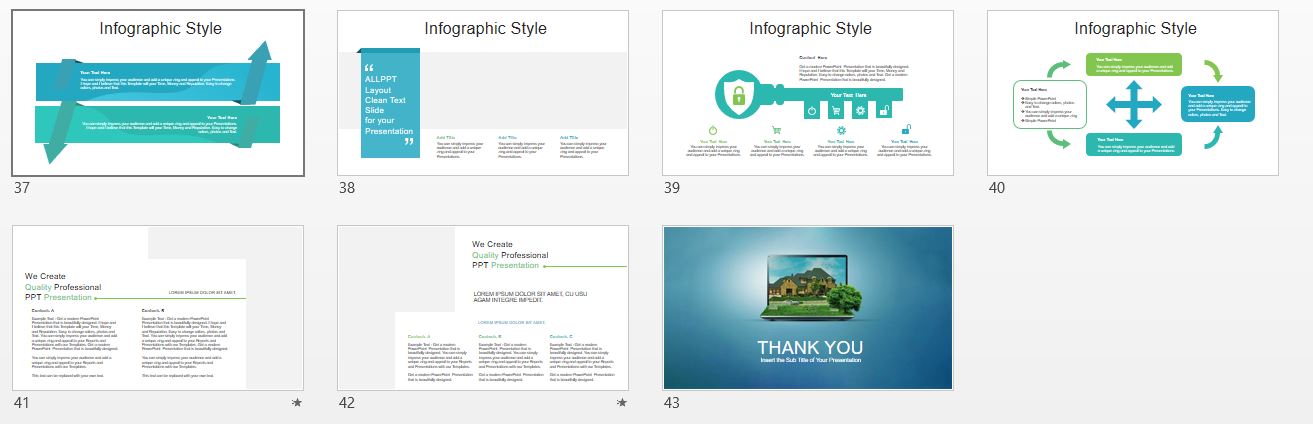
Task: Select slide 38 thumbnail with quote ribbon
Action: click(483, 93)
